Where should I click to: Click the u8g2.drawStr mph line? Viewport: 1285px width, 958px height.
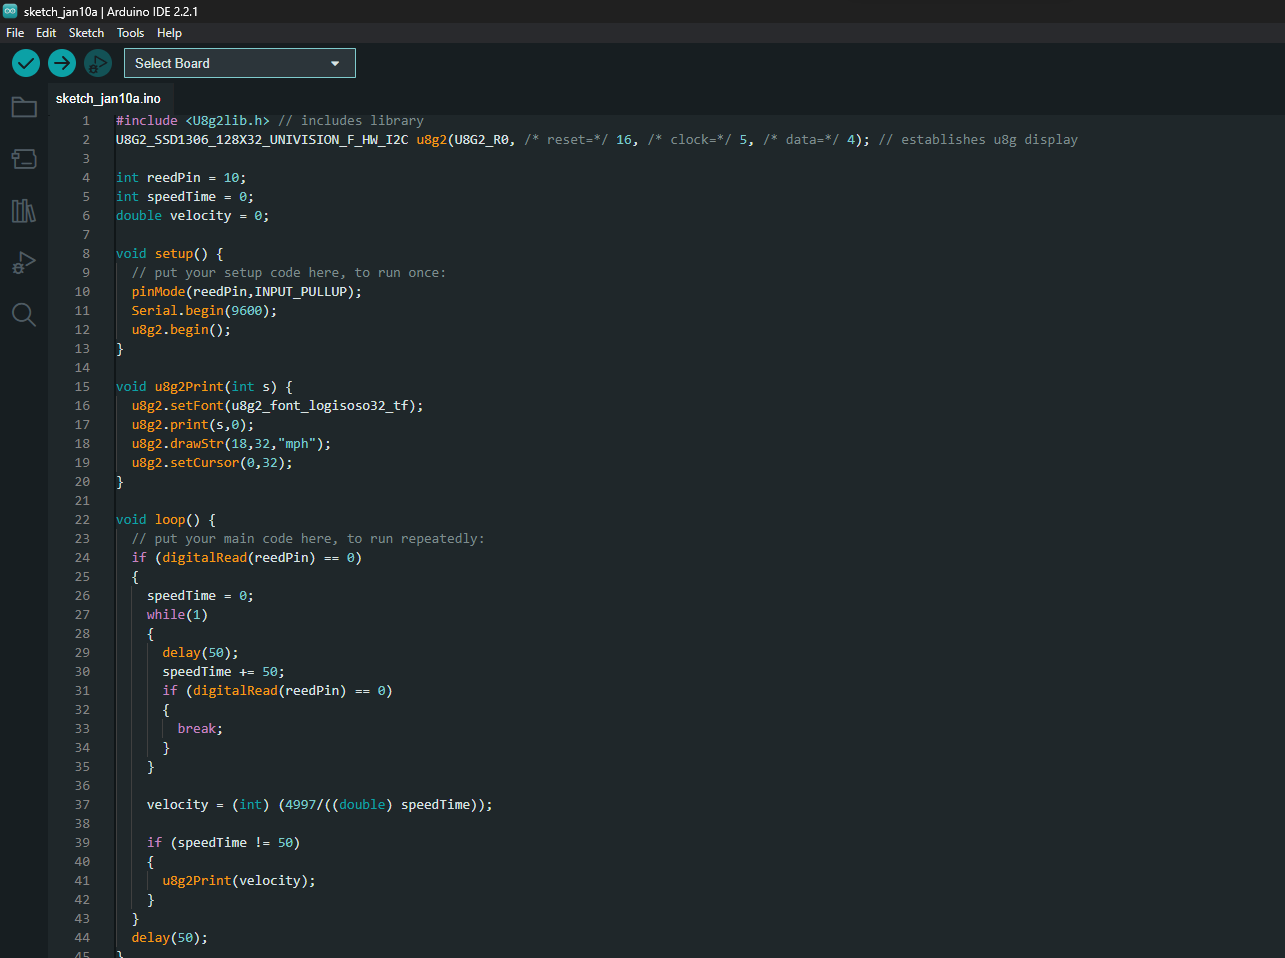click(x=231, y=443)
